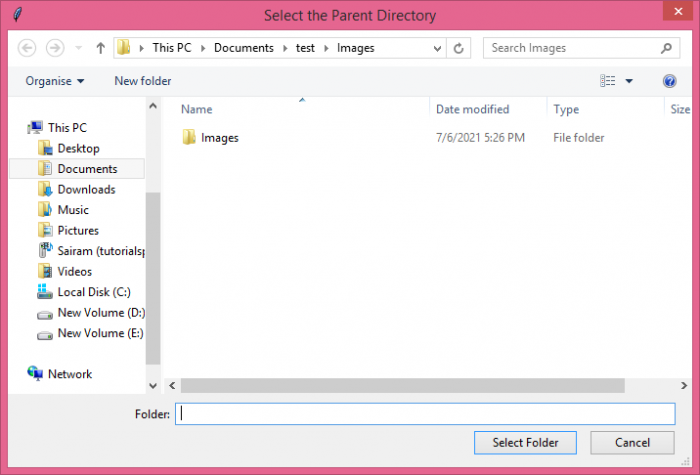
Task: Click the Downloads folder icon
Action: tap(45, 189)
